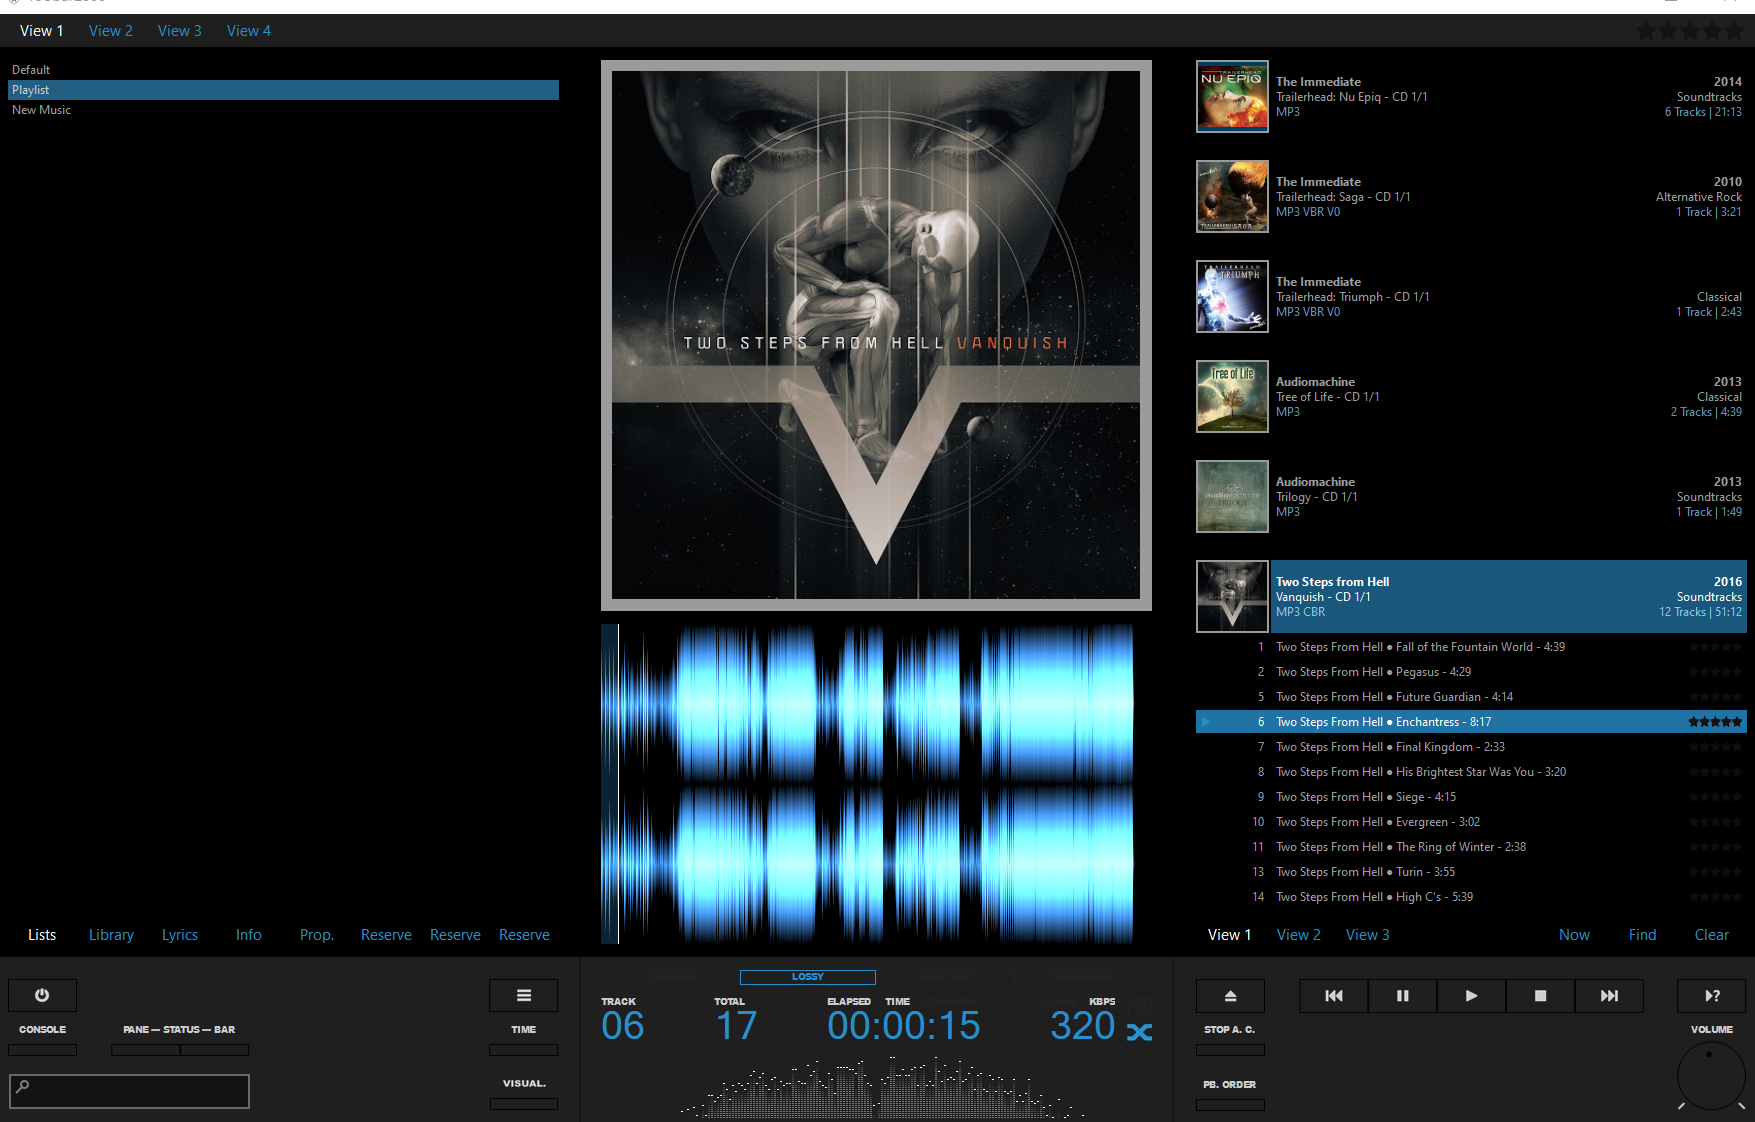Toggle the LOSSY indicator
Image resolution: width=1755 pixels, height=1122 pixels.
(806, 977)
